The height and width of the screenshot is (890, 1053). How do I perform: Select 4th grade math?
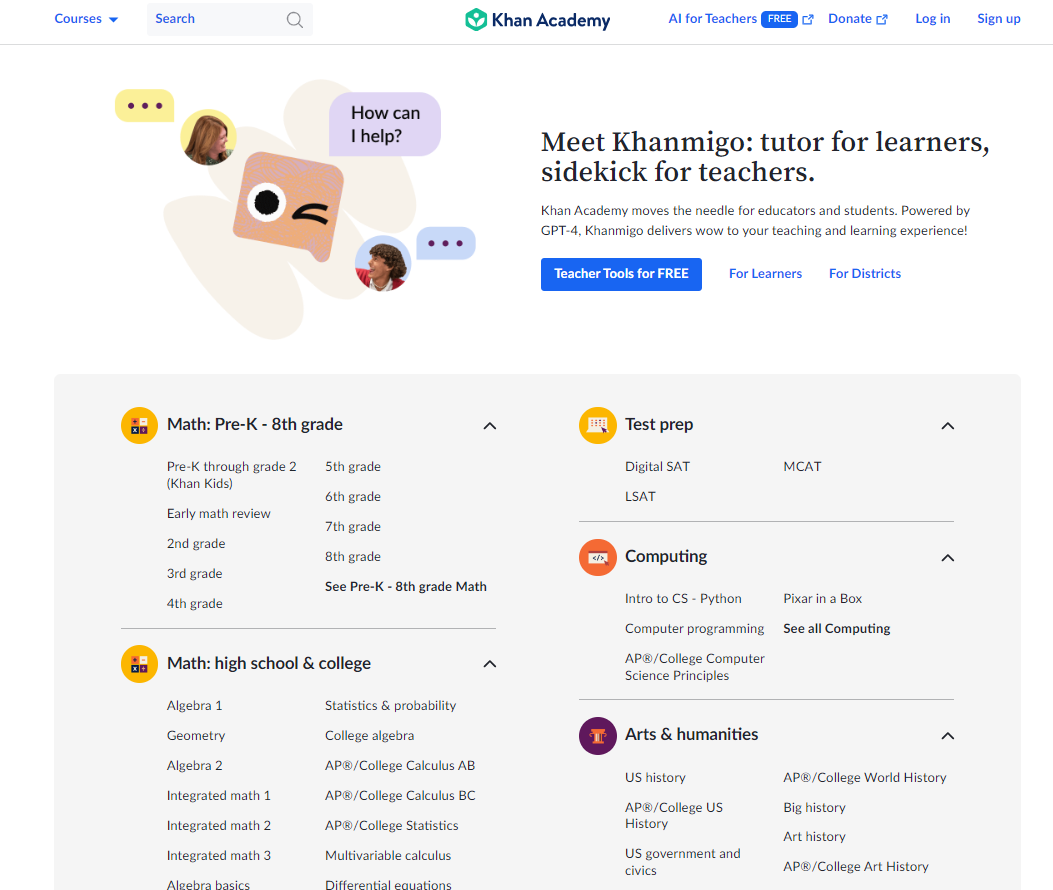pyautogui.click(x=195, y=604)
